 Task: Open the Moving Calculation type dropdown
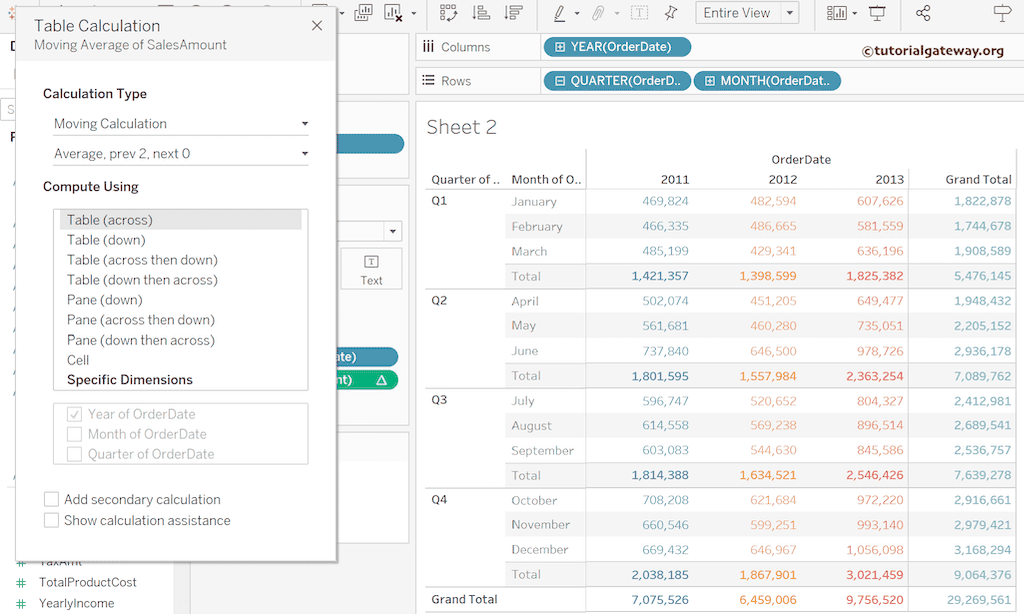click(180, 123)
